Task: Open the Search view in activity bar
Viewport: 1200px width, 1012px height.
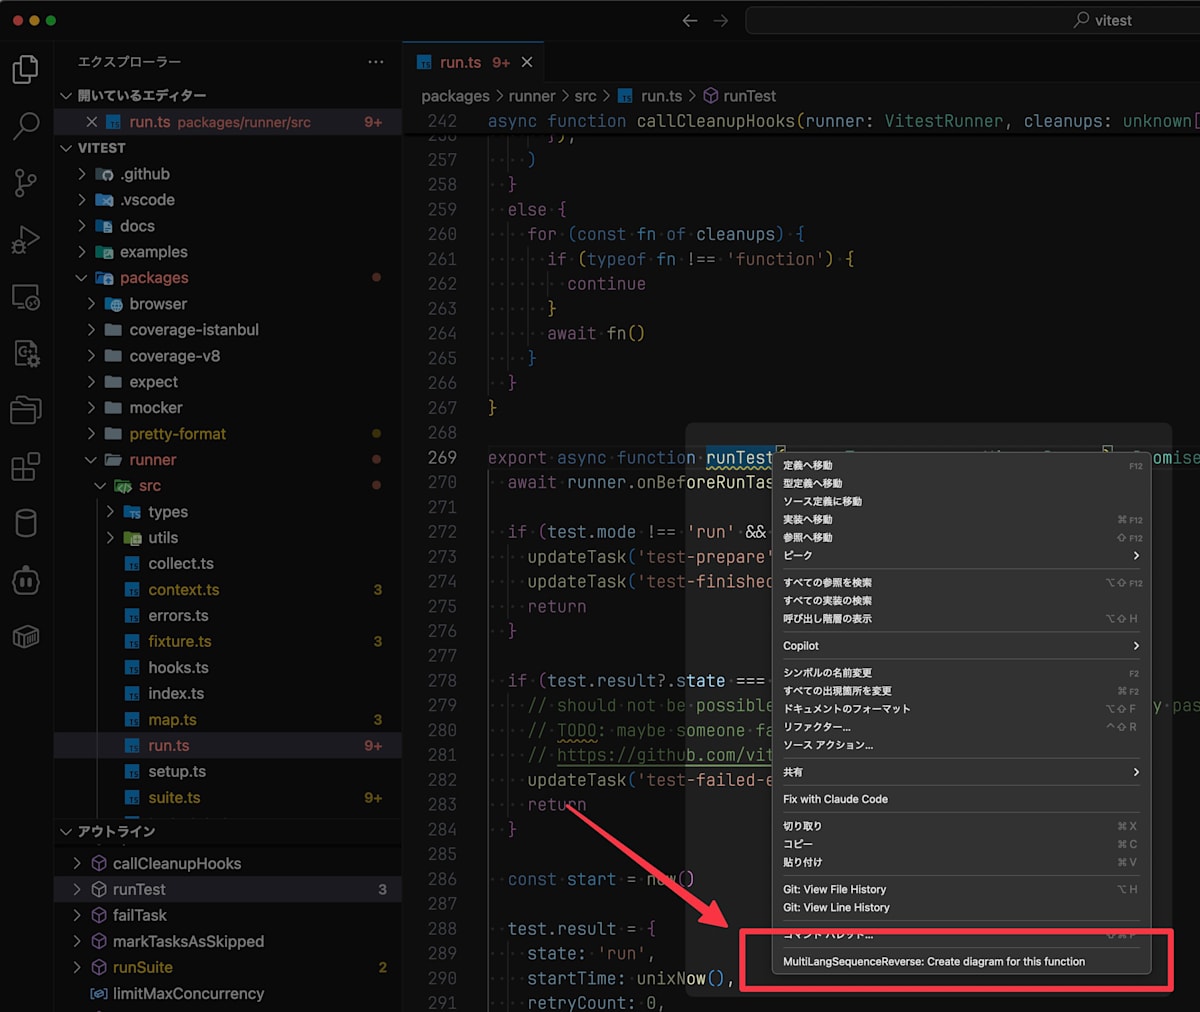Action: tap(26, 126)
